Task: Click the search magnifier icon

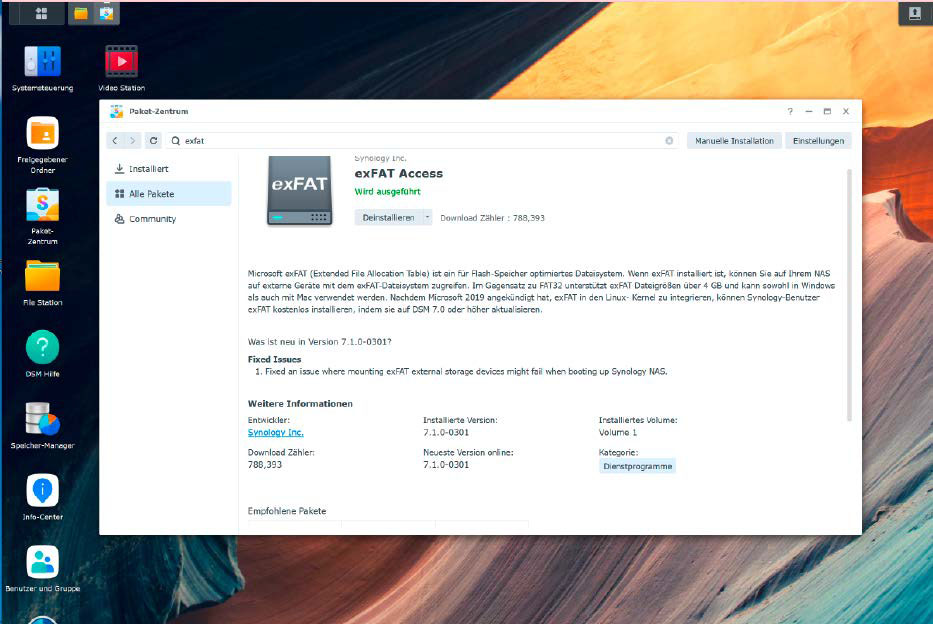Action: click(x=176, y=141)
